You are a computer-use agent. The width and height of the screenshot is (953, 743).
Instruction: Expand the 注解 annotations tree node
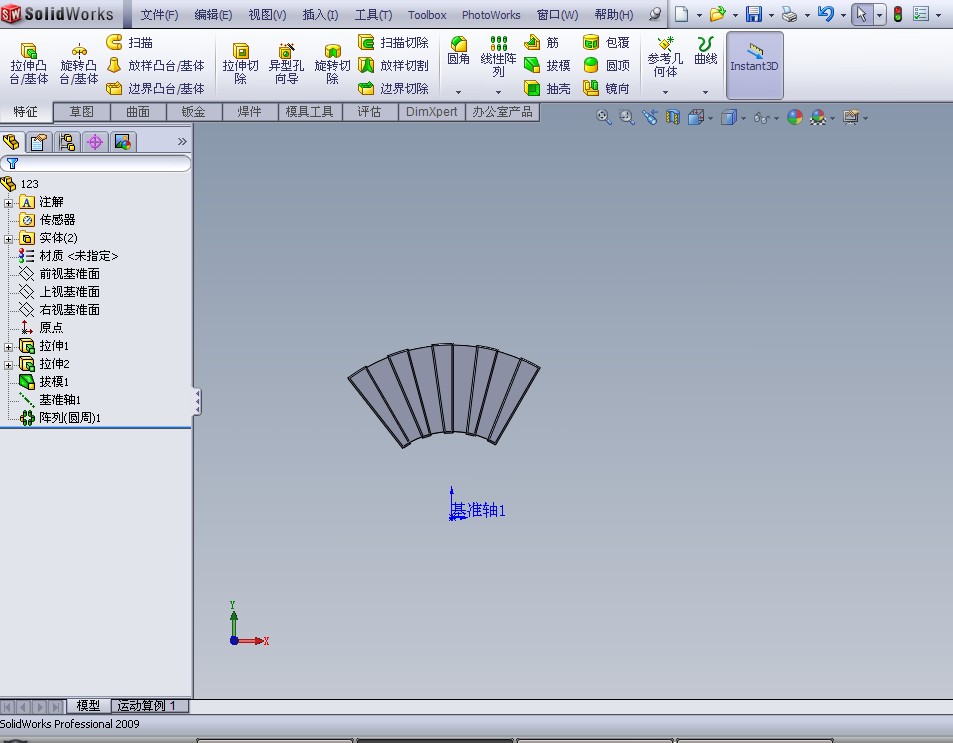pyautogui.click(x=8, y=202)
